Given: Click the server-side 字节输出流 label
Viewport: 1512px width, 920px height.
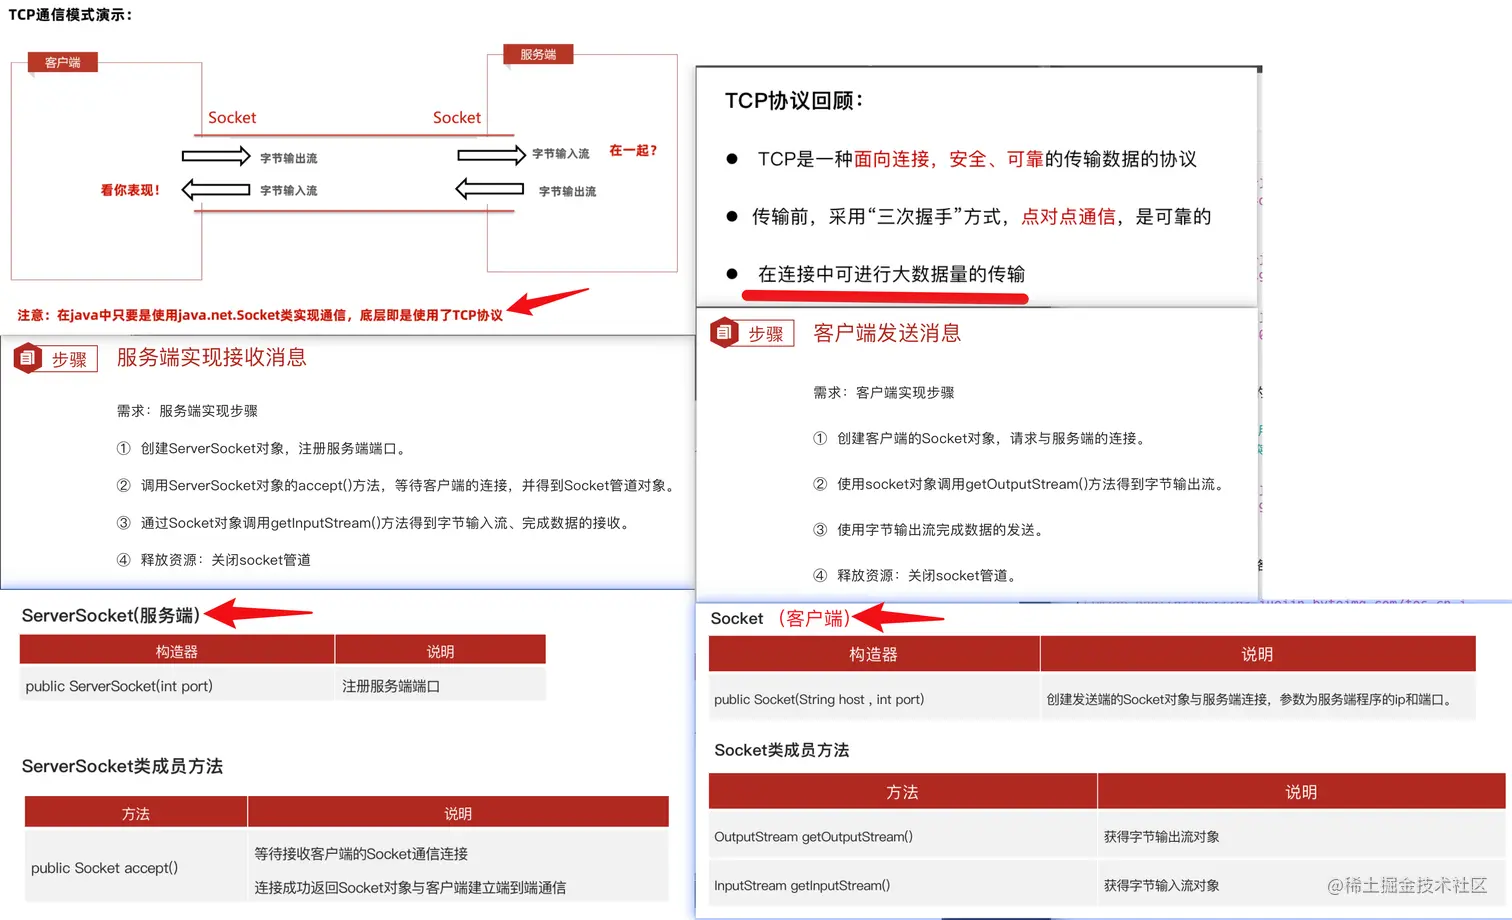Looking at the screenshot, I should pyautogui.click(x=567, y=191).
